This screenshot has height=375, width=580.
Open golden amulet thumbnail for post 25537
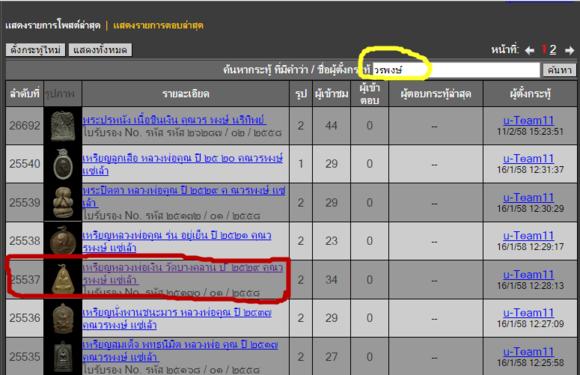click(63, 279)
